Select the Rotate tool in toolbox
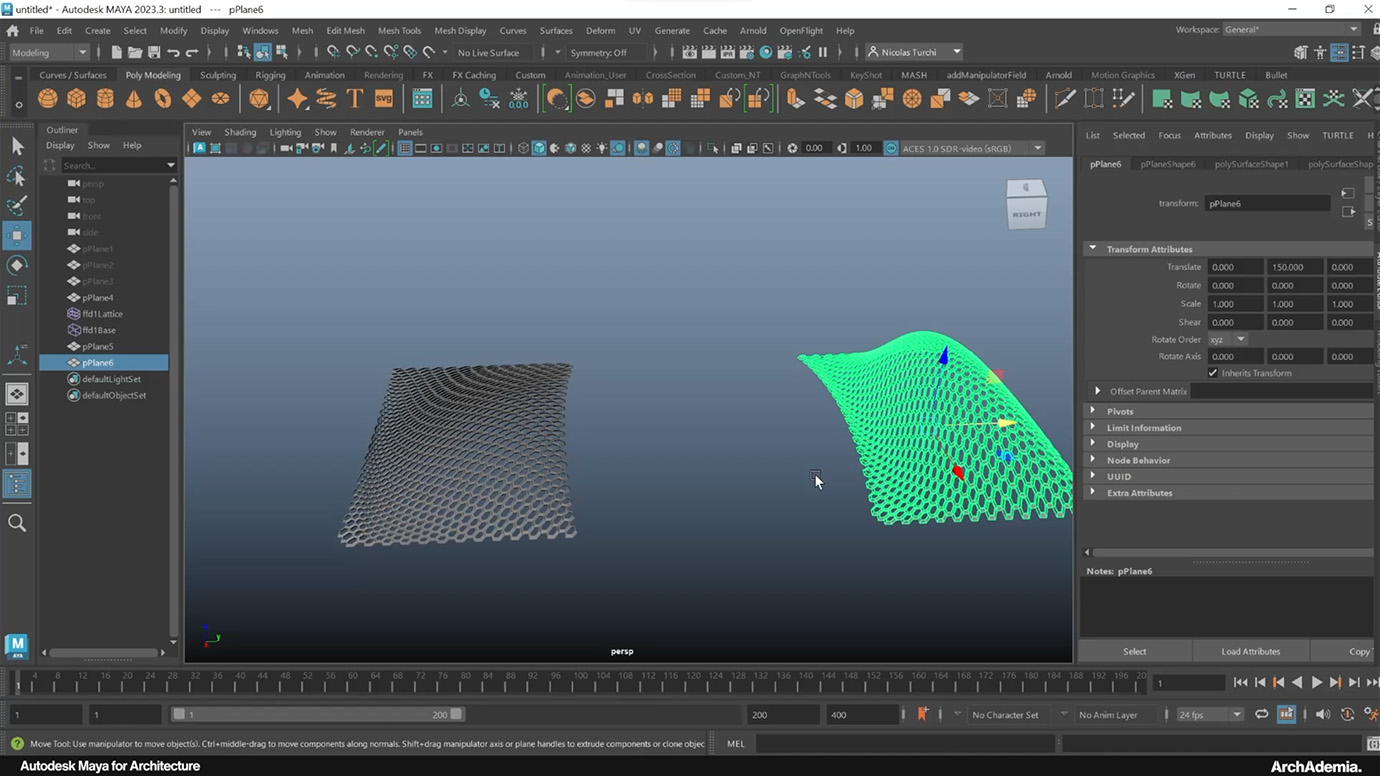Screen dimensions: 1380x776 [x=17, y=265]
